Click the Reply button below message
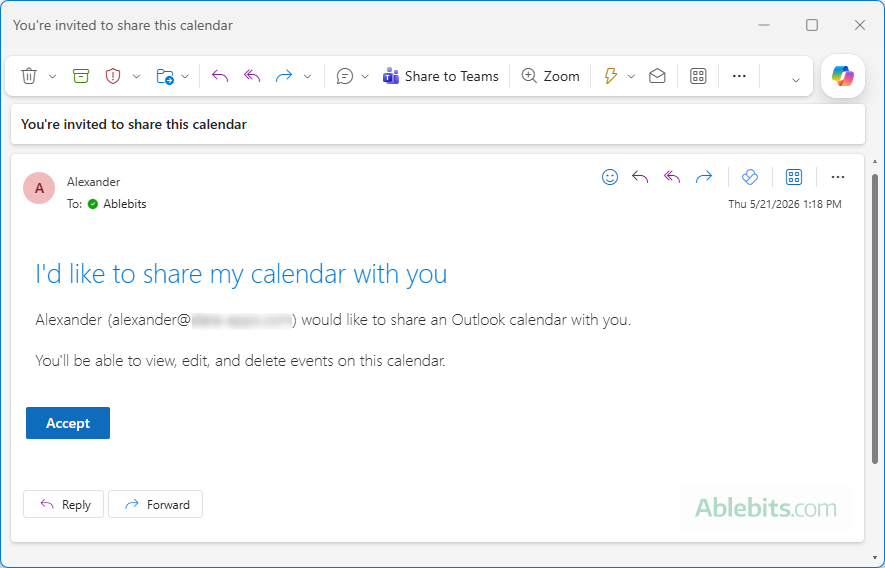This screenshot has height=568, width=885. pyautogui.click(x=63, y=504)
